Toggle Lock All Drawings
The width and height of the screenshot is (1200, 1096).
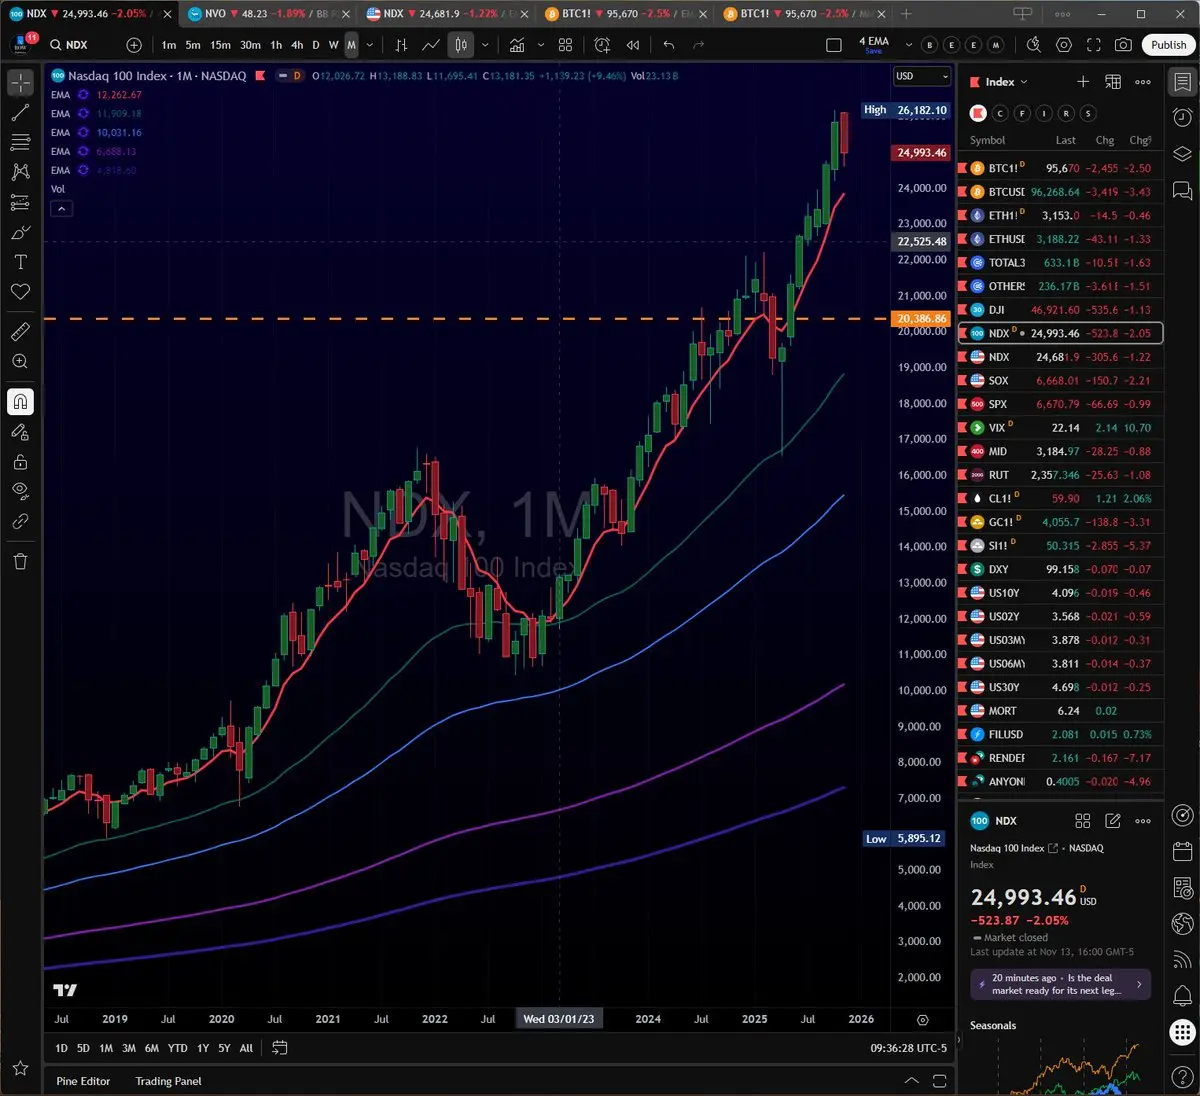coord(20,462)
